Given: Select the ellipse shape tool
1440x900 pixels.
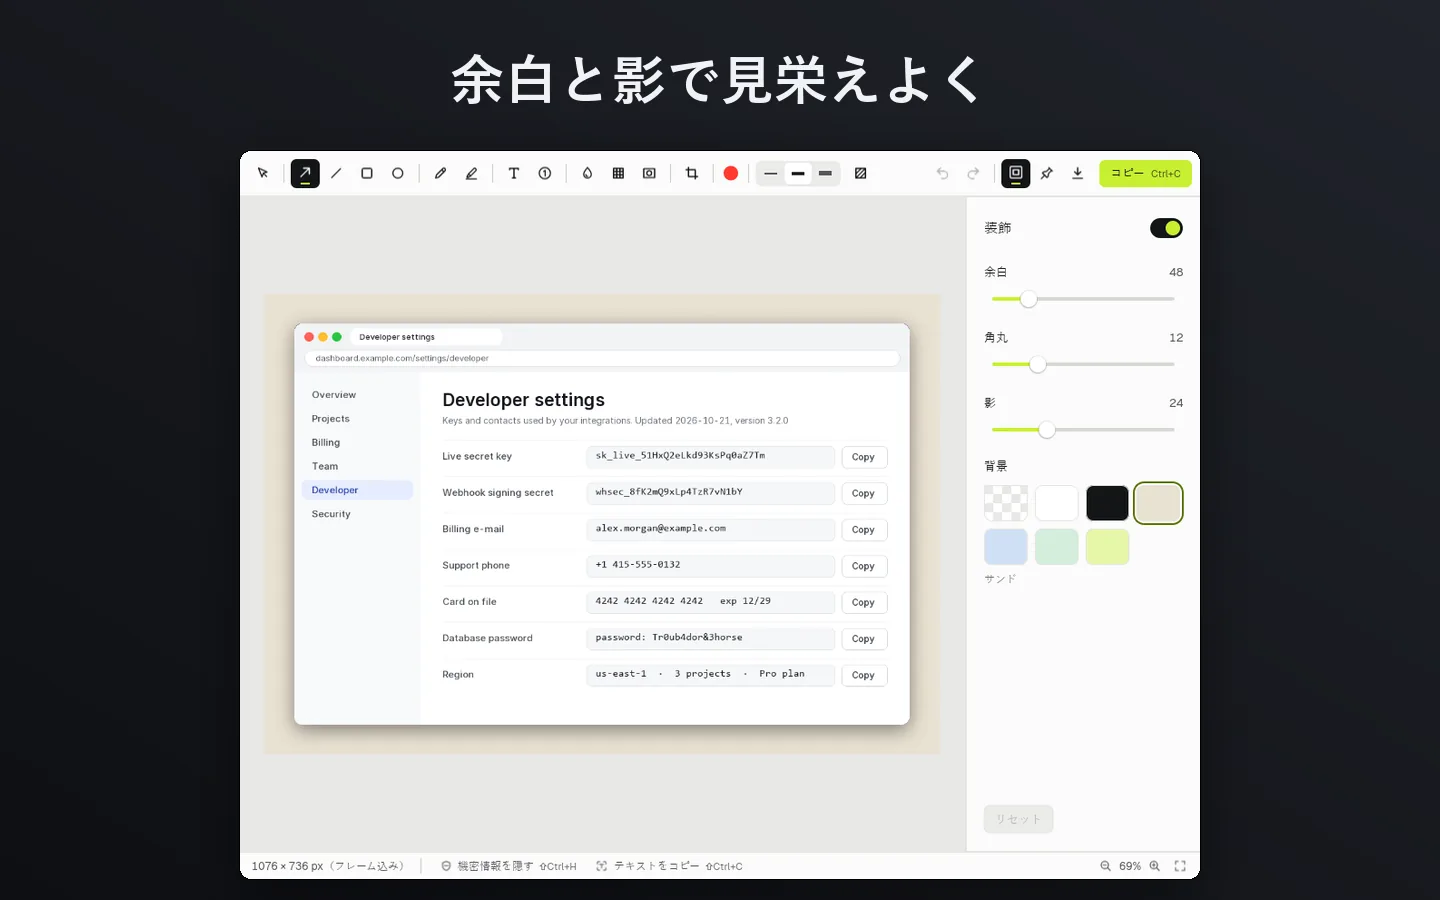Looking at the screenshot, I should [x=398, y=173].
